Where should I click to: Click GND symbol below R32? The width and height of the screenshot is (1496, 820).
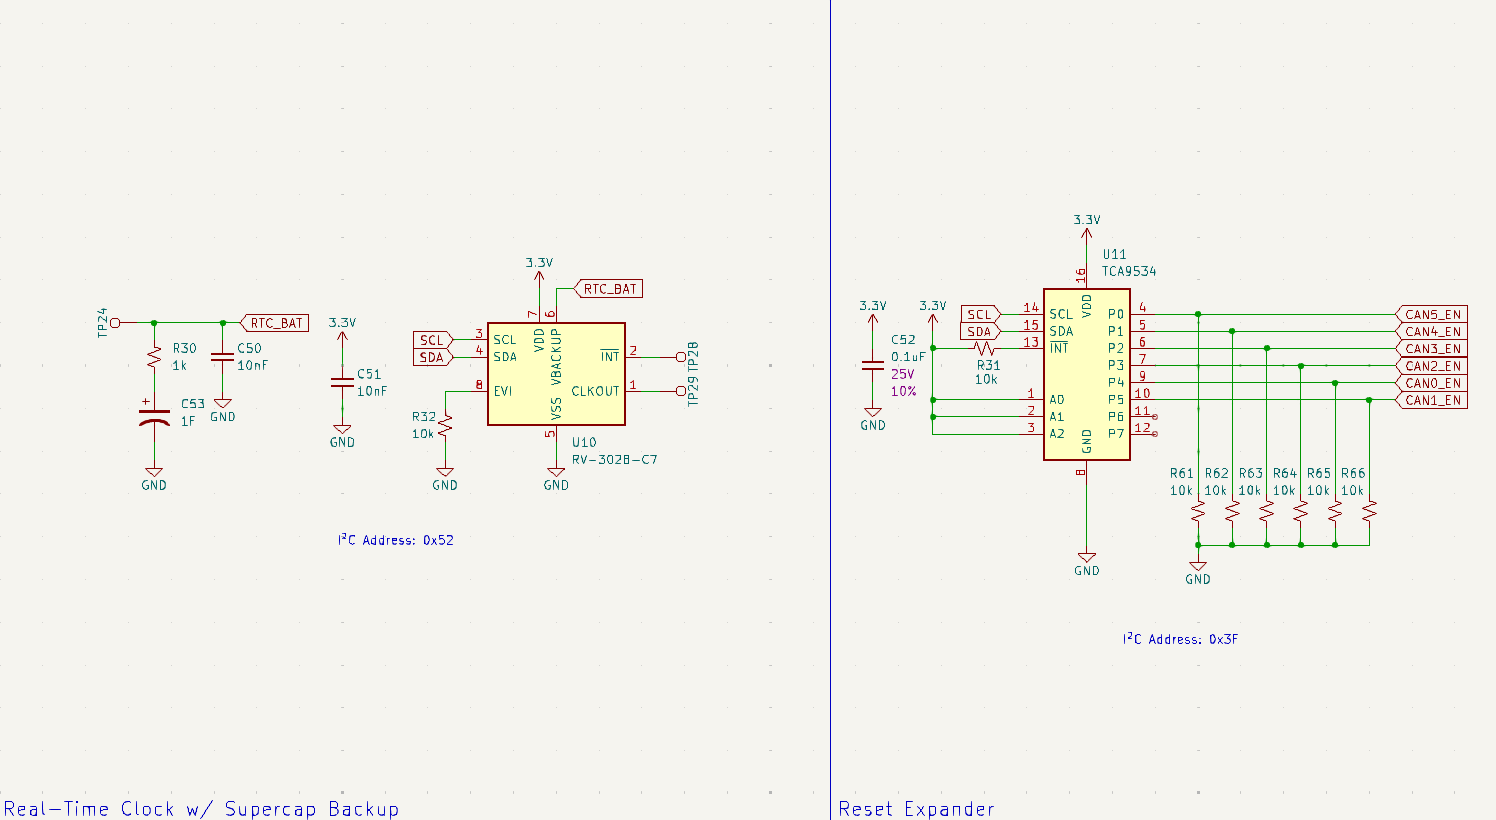[x=445, y=478]
